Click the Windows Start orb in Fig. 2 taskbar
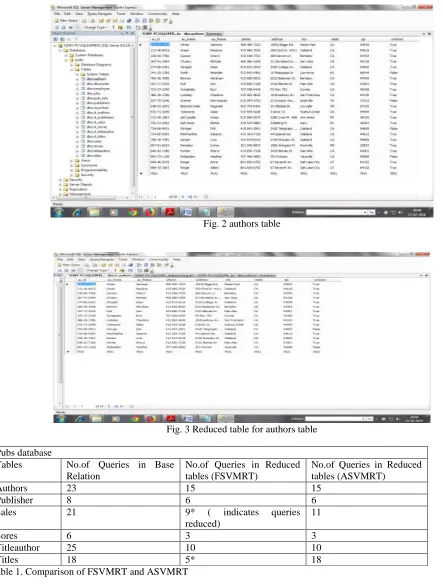This screenshot has width=443, height=585. [59, 212]
